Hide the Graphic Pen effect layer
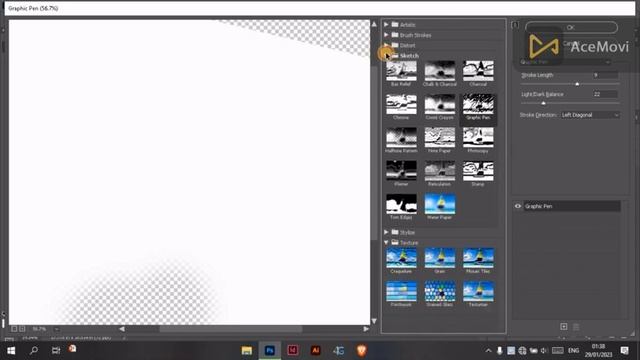 point(518,206)
